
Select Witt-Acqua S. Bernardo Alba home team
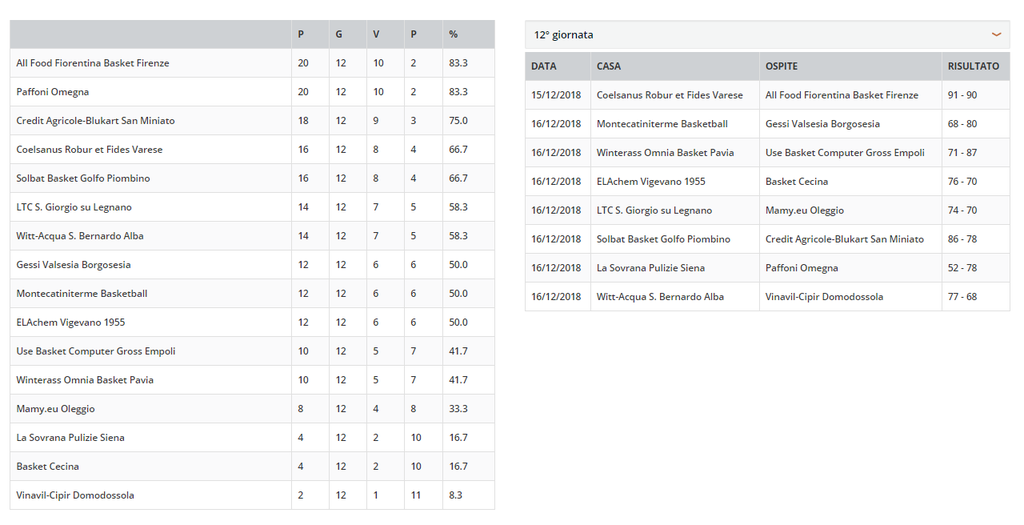[660, 296]
